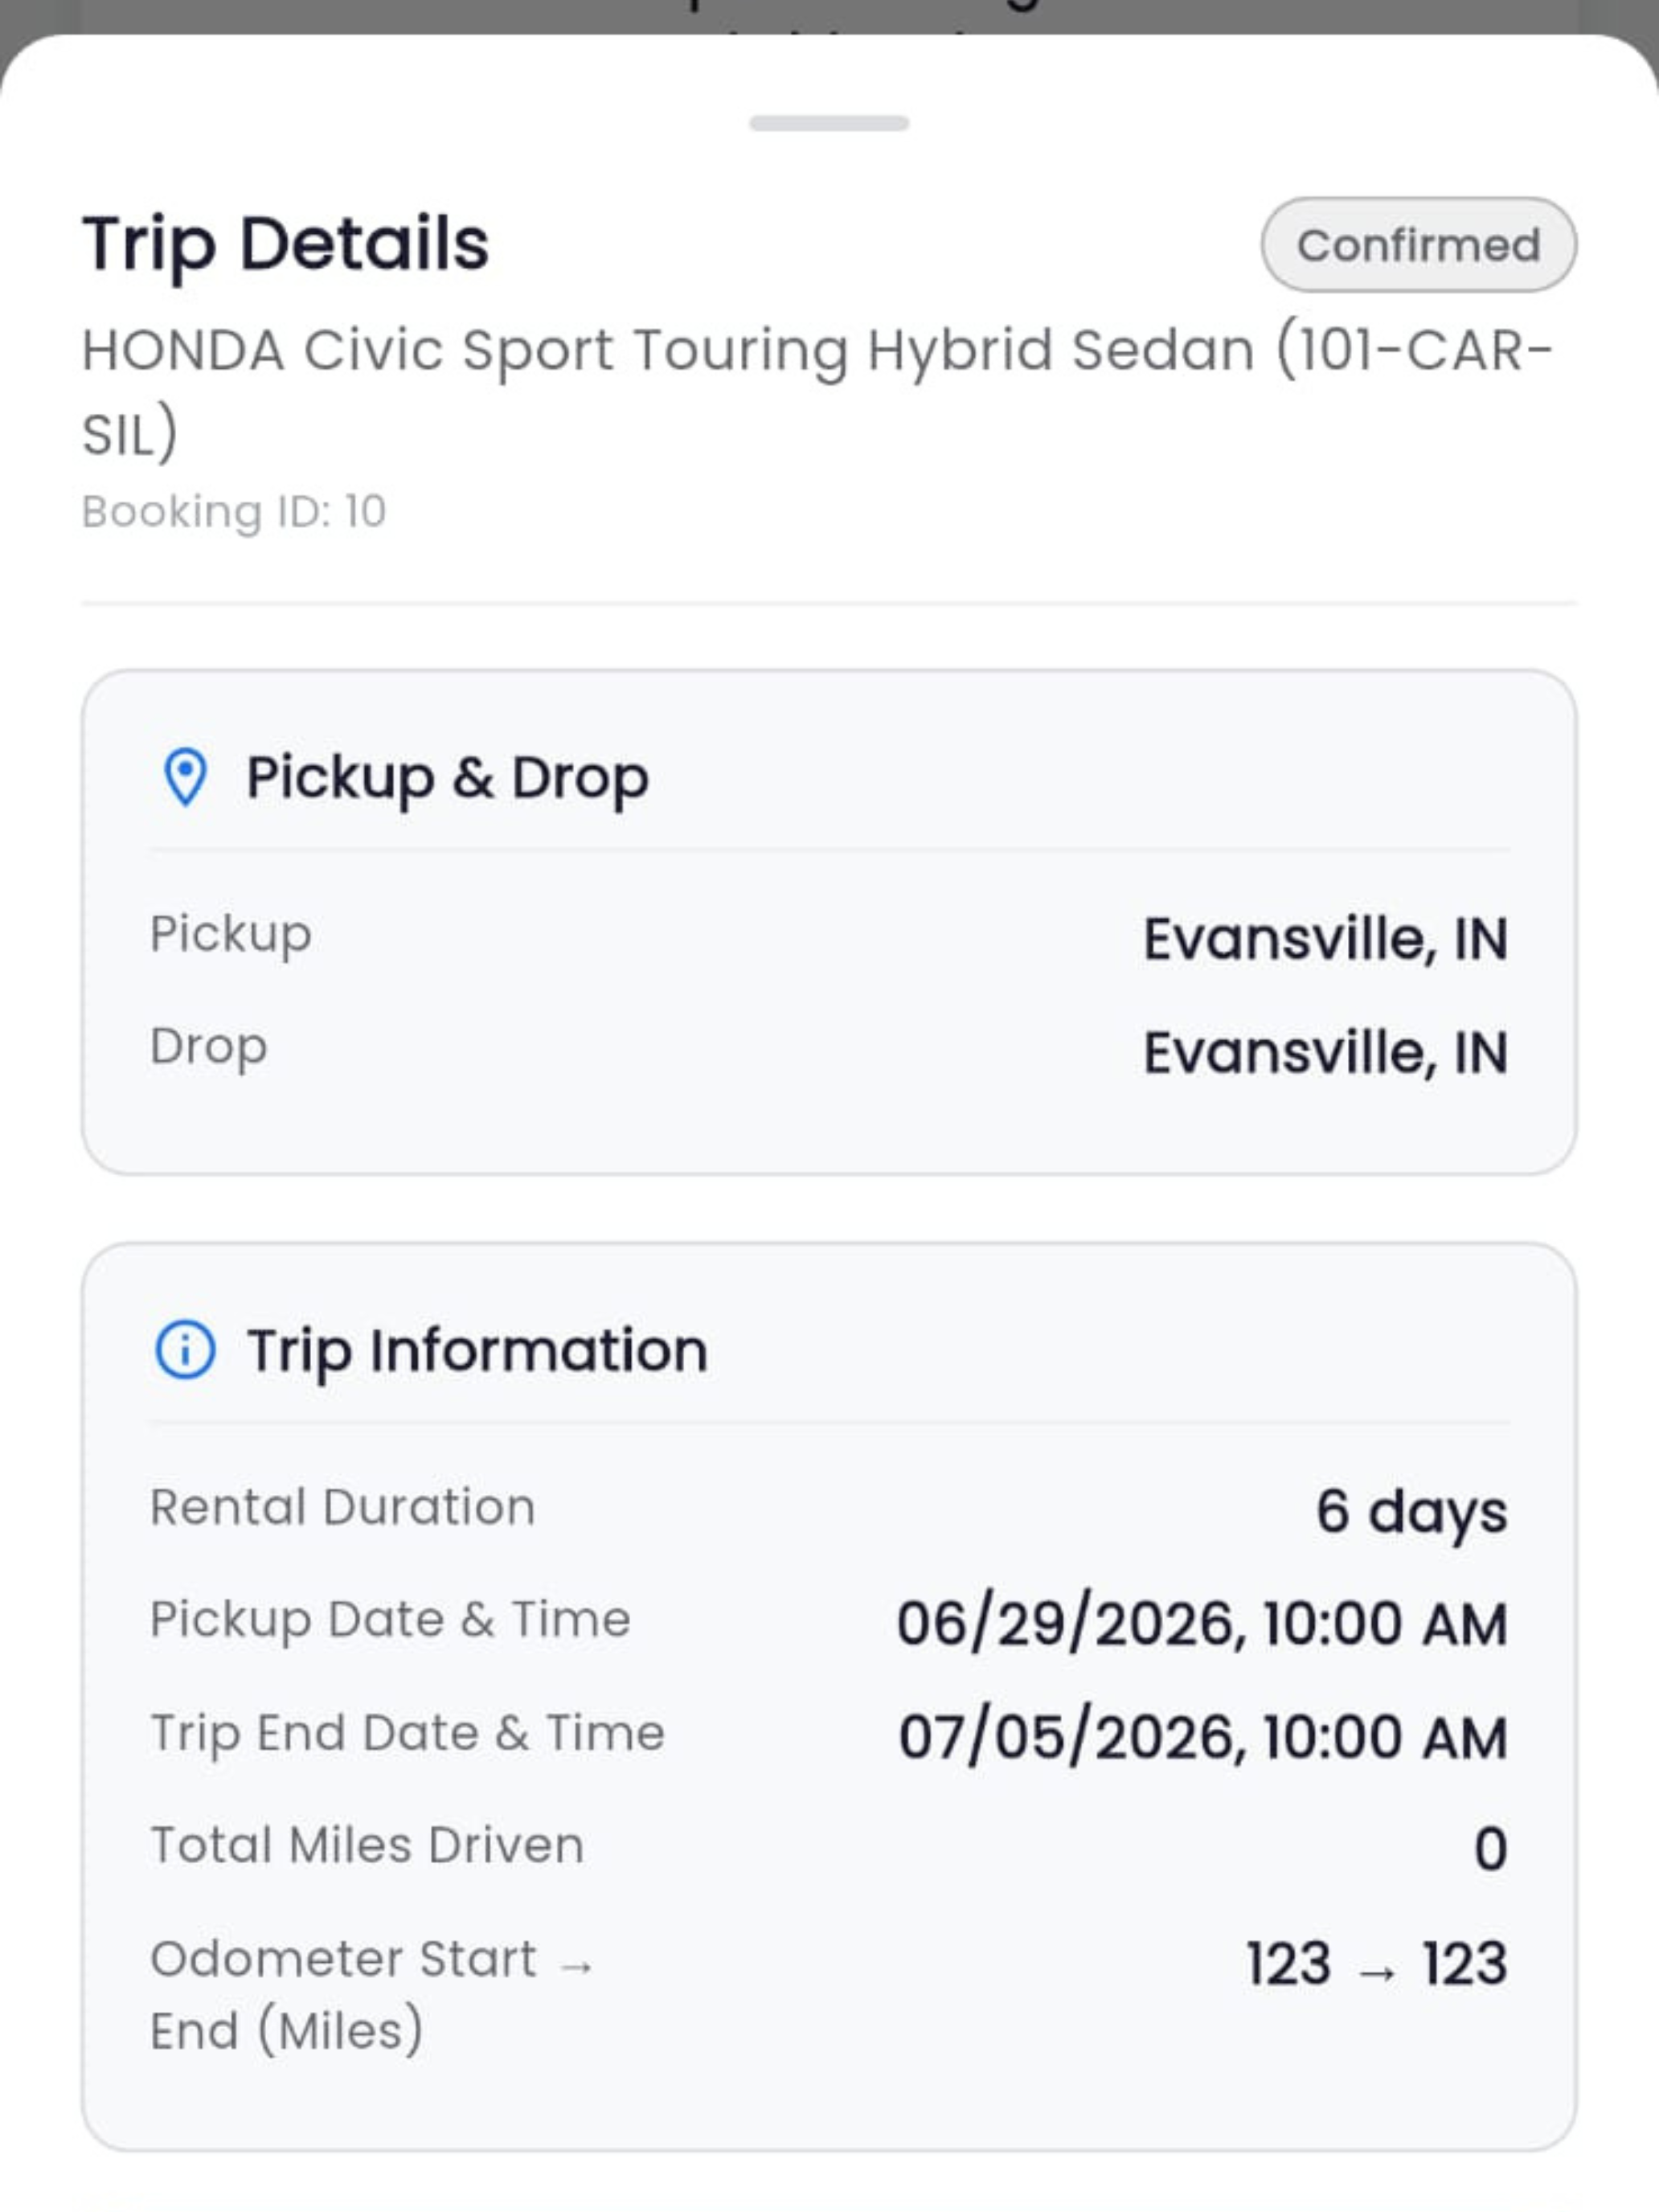This screenshot has width=1659, height=2212.
Task: Select the Trip Information section title
Action: click(478, 1351)
